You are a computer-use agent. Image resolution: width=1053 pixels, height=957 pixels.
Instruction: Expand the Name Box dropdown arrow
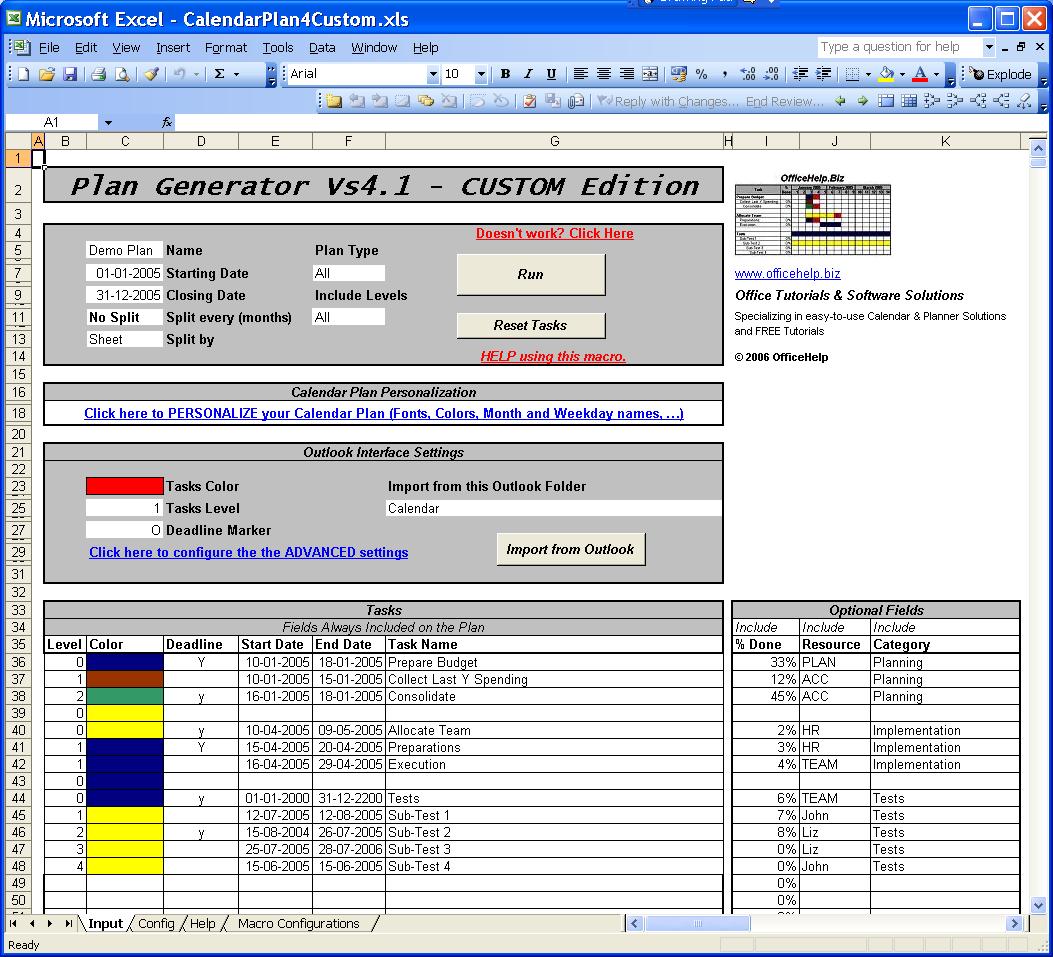(107, 122)
